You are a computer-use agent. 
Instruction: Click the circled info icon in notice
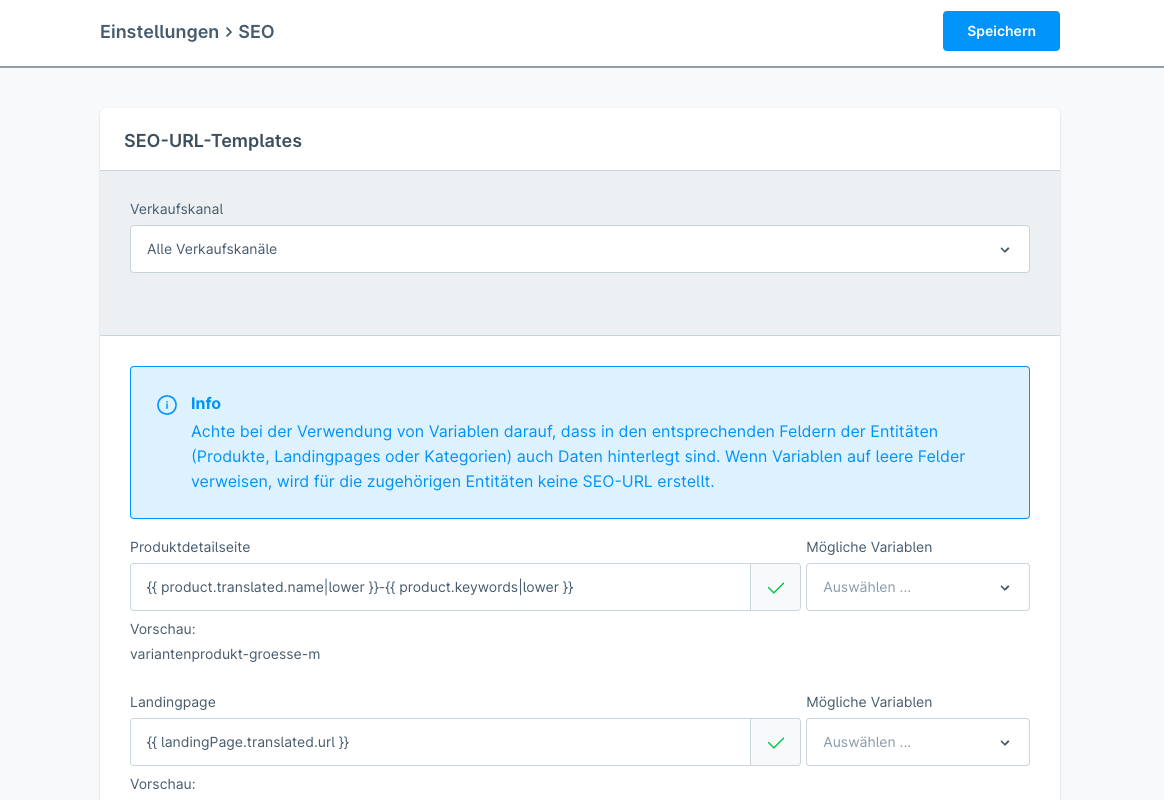coord(167,405)
